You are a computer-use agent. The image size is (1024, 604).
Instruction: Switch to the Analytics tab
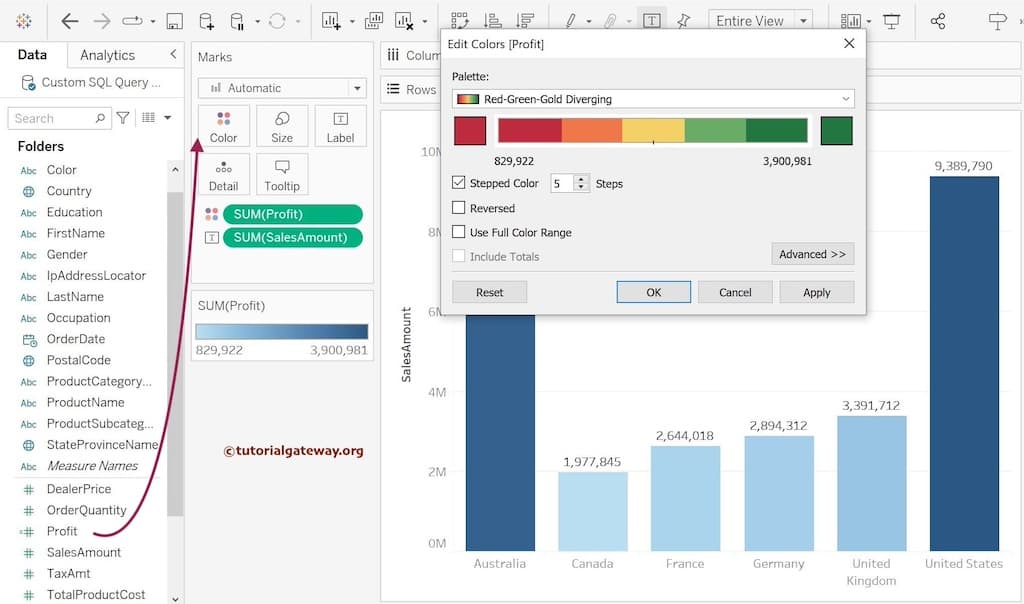(x=107, y=55)
